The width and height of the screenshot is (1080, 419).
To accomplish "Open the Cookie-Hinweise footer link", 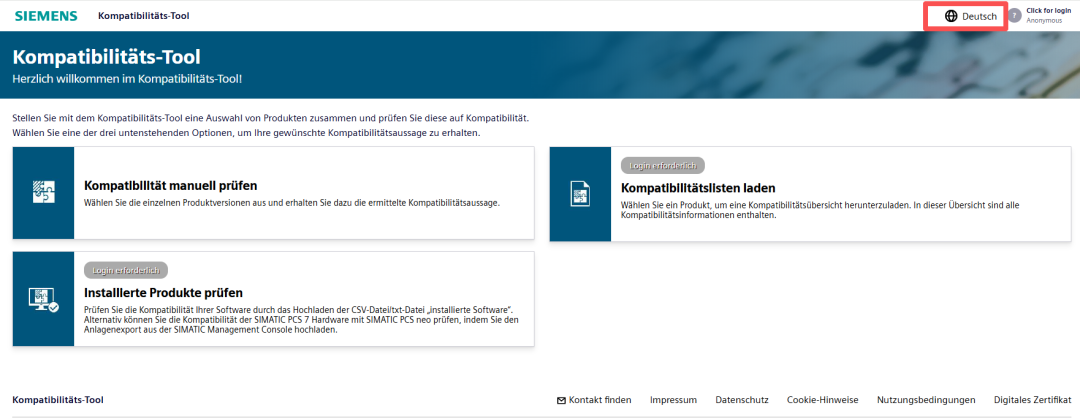I will coord(822,400).
